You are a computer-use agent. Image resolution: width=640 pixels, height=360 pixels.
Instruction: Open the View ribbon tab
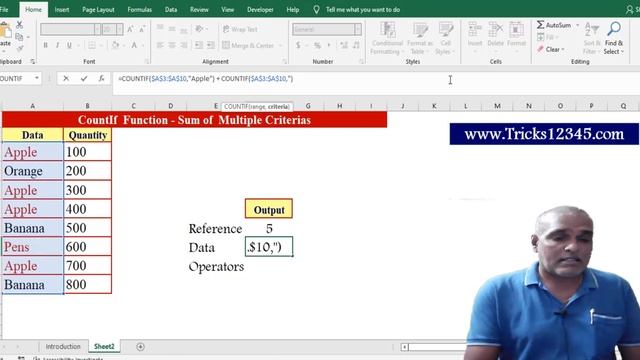(228, 9)
